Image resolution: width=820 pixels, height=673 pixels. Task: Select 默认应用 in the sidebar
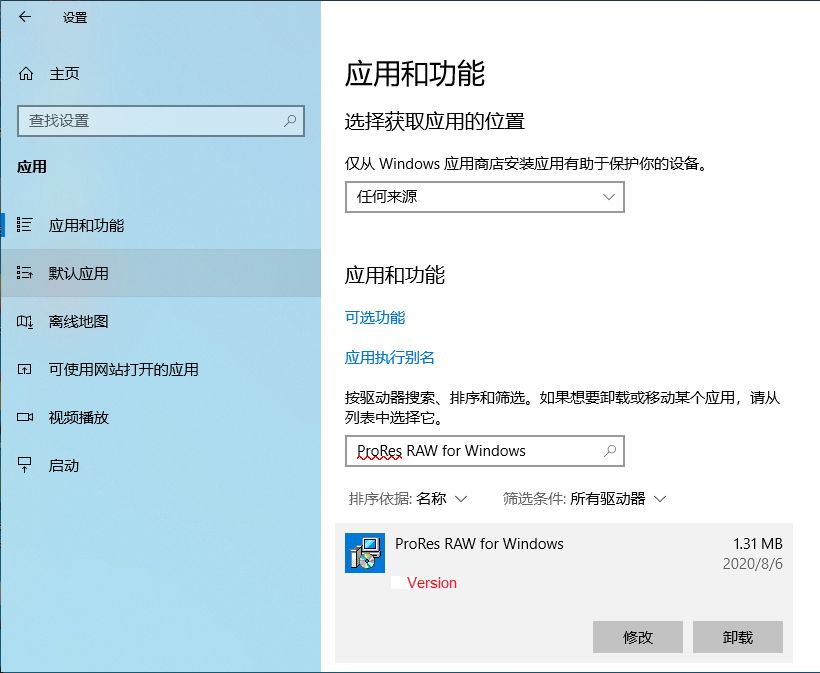pos(160,273)
